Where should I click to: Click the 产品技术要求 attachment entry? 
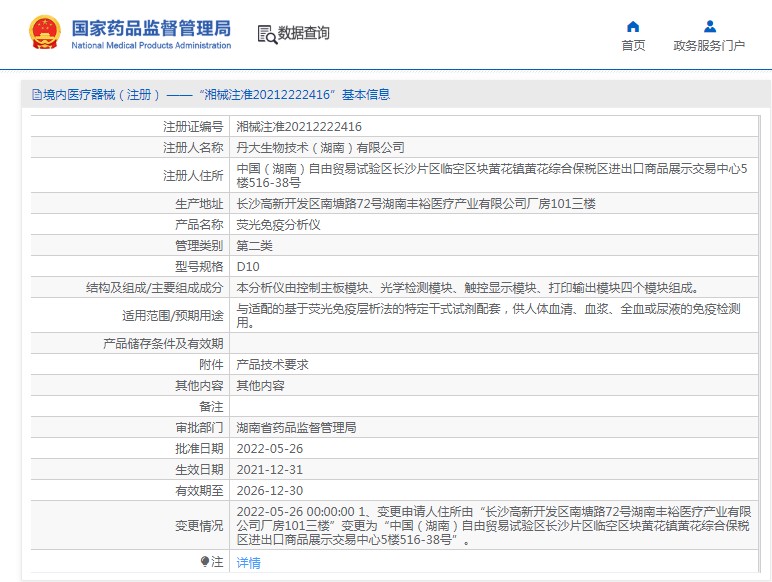coord(272,365)
